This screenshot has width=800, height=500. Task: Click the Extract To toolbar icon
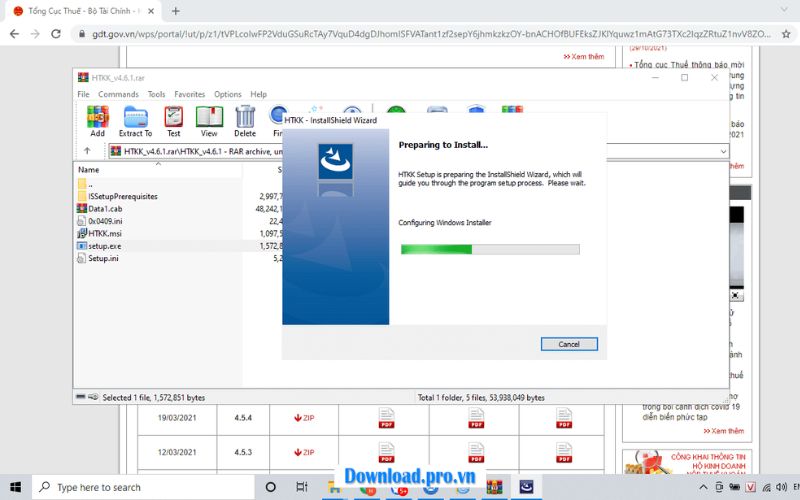tap(135, 120)
